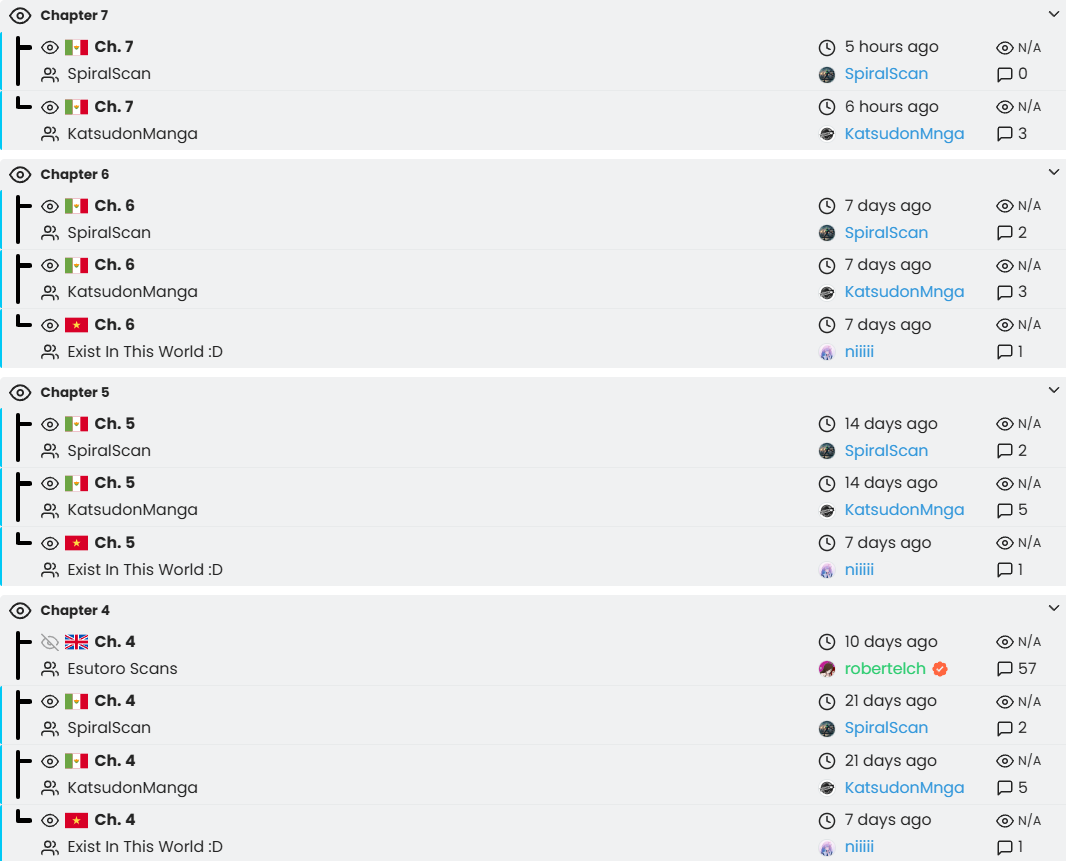Mark Esutoro Scans Ch. 4 as read
The height and width of the screenshot is (861, 1066).
click(50, 641)
